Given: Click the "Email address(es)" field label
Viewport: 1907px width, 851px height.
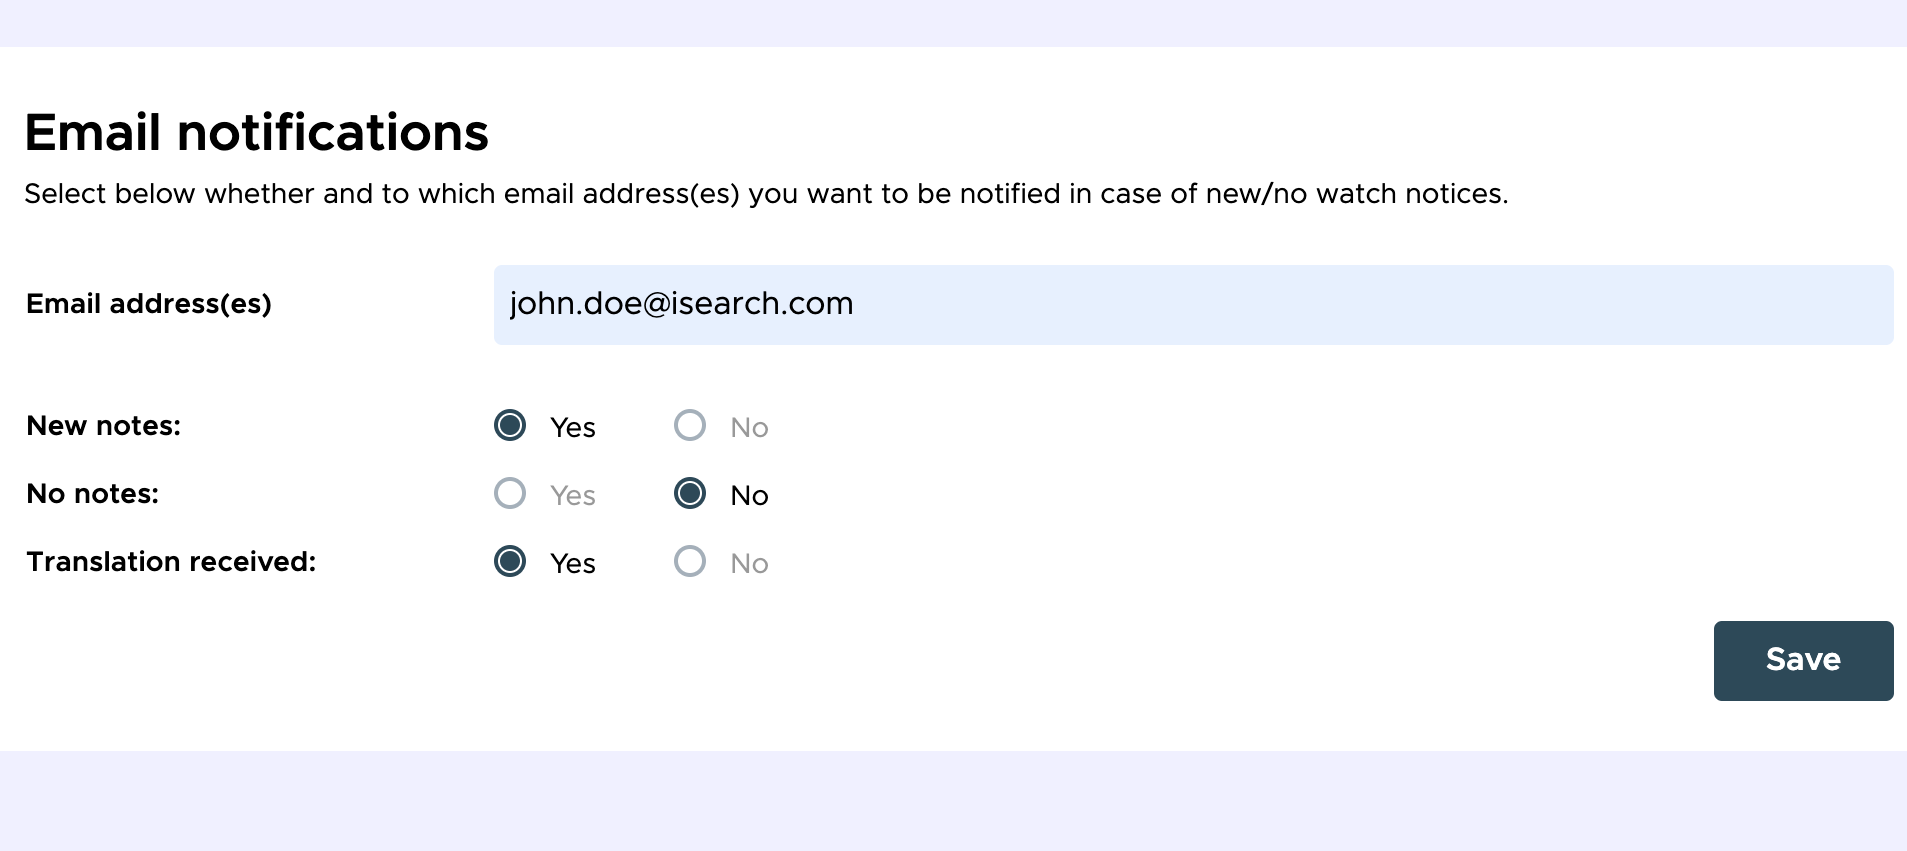Looking at the screenshot, I should 149,304.
